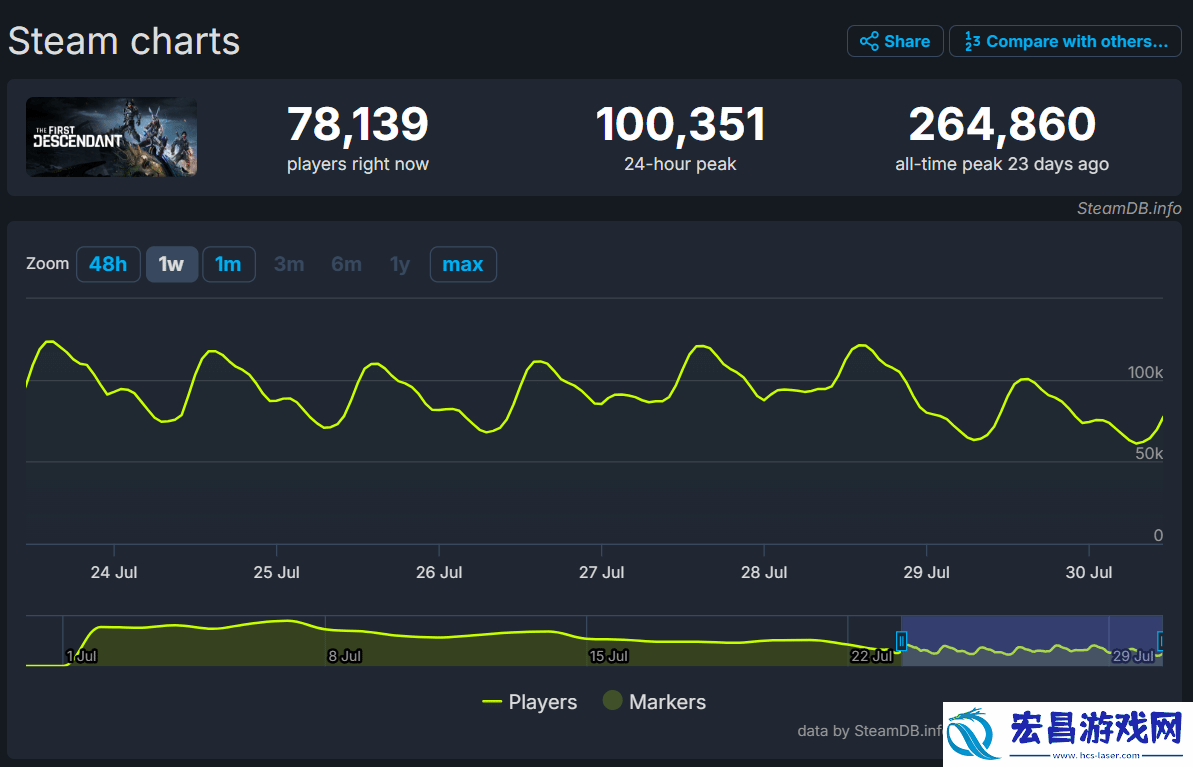Click the 15 Jul navigator label
This screenshot has height=767, width=1193.
(609, 656)
